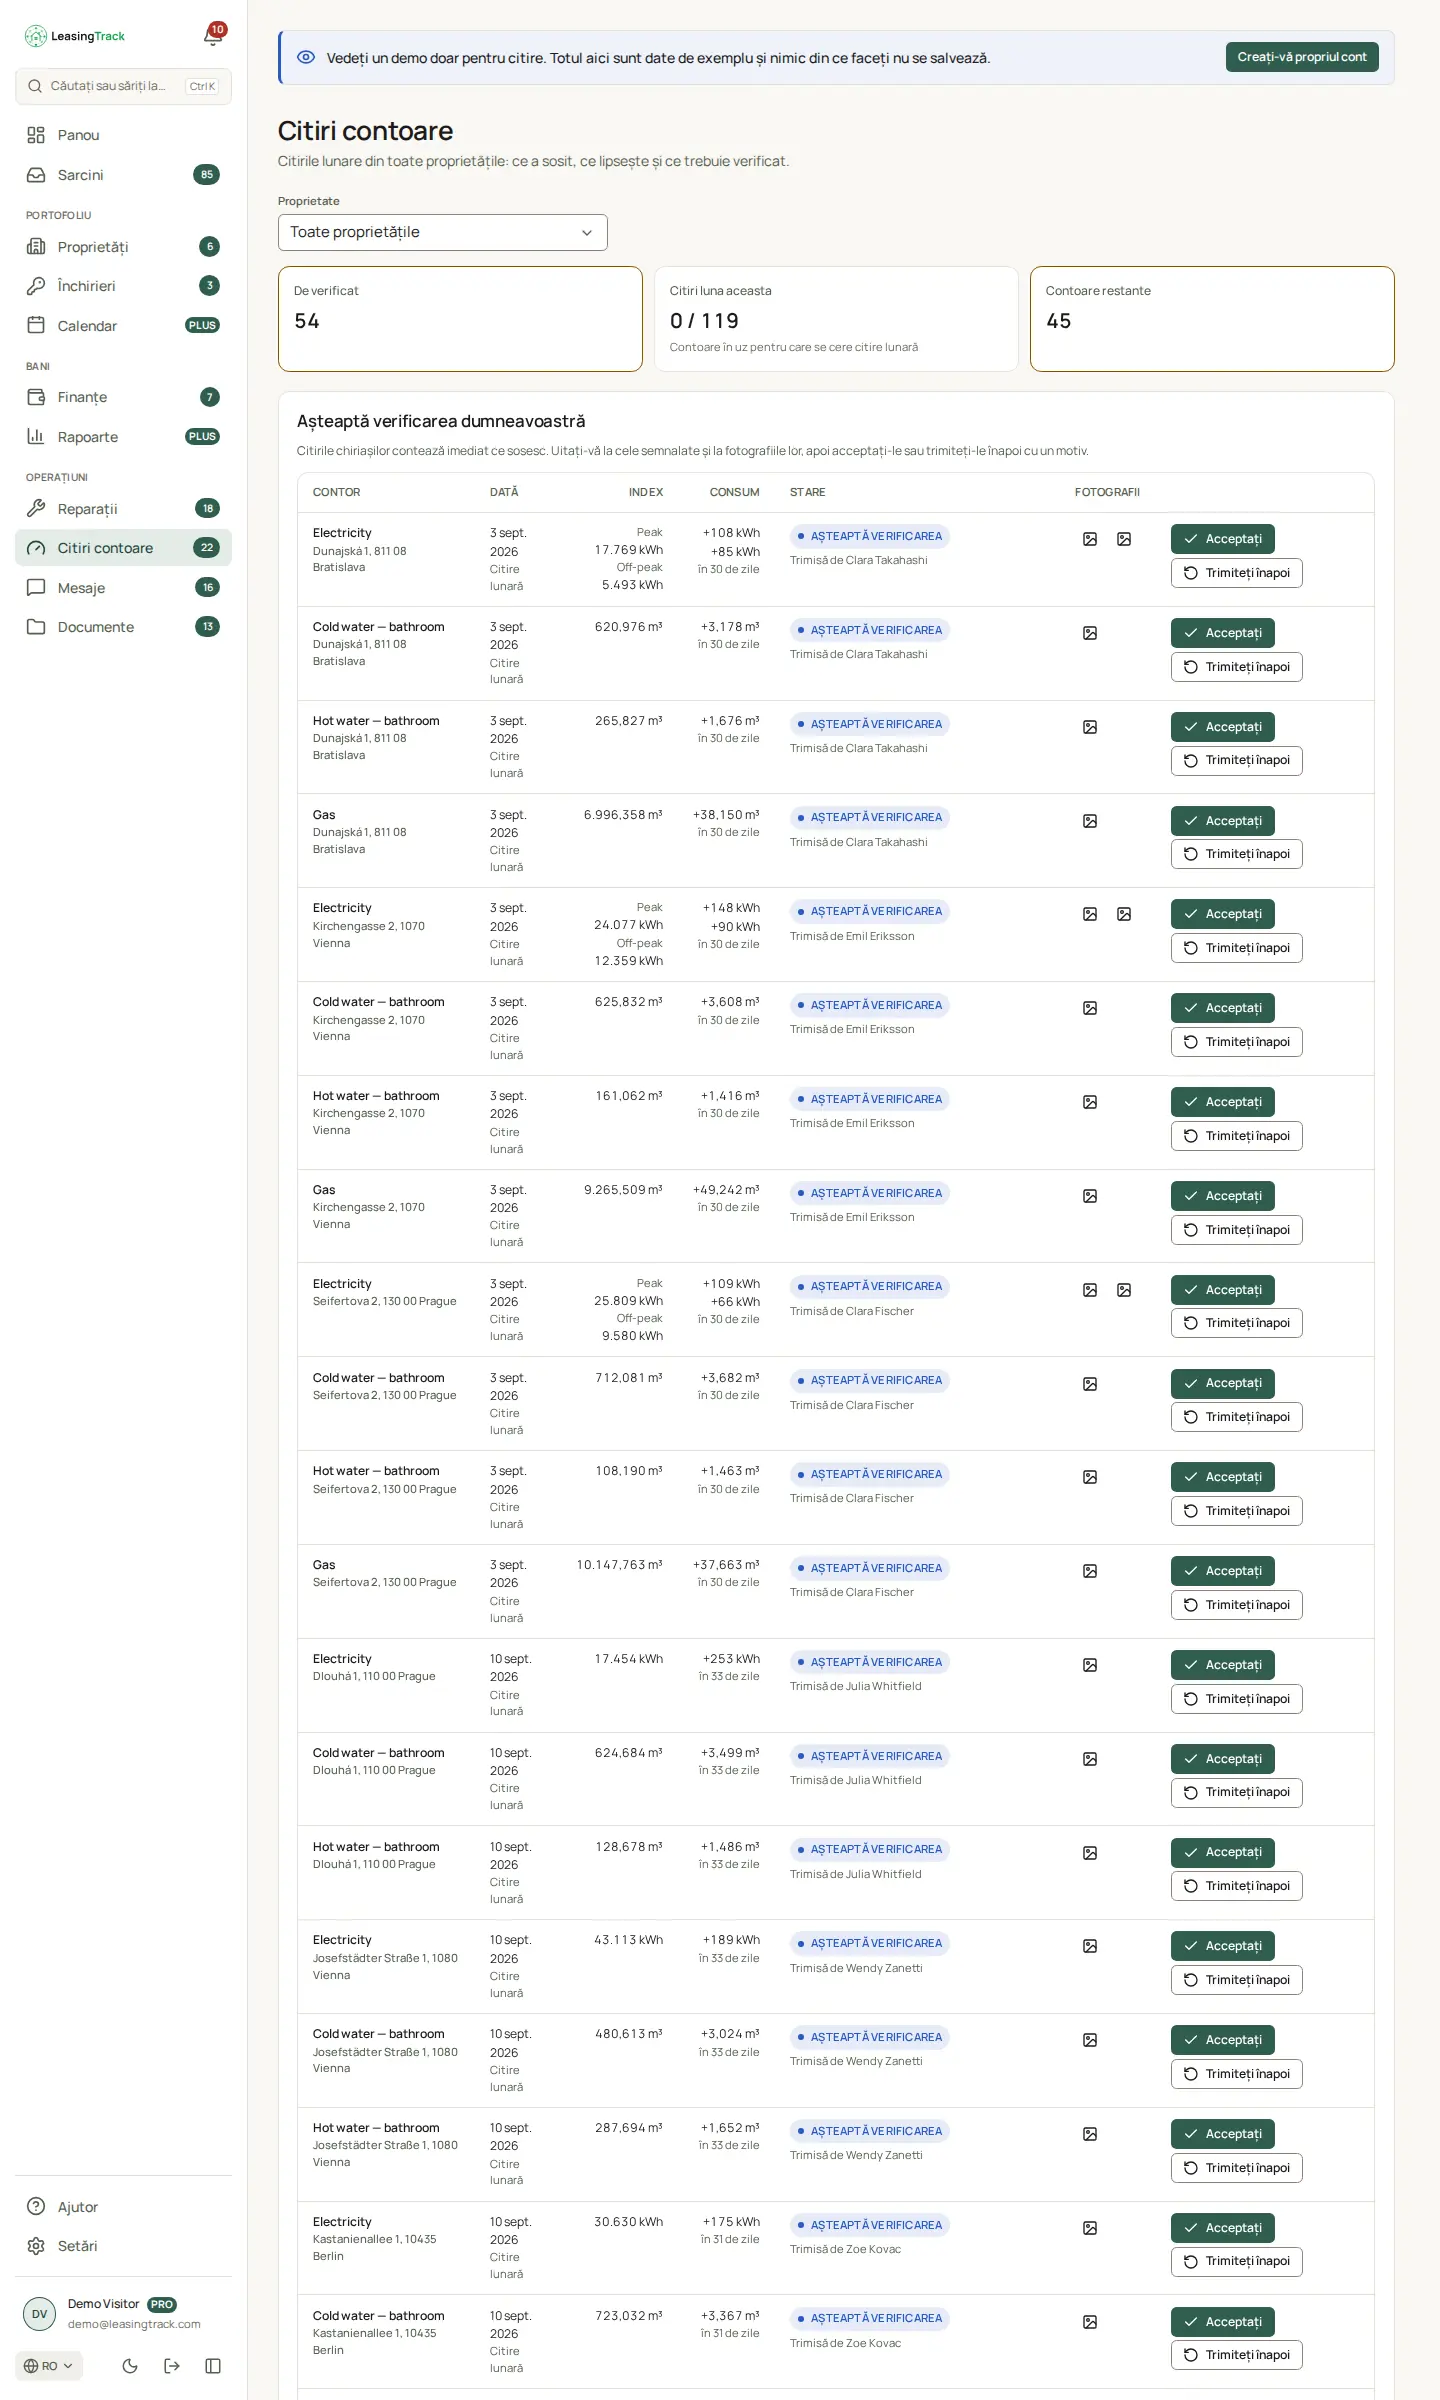Viewport: 1440px width, 2400px height.
Task: Open the Toate proprietățile property dropdown
Action: (x=442, y=232)
